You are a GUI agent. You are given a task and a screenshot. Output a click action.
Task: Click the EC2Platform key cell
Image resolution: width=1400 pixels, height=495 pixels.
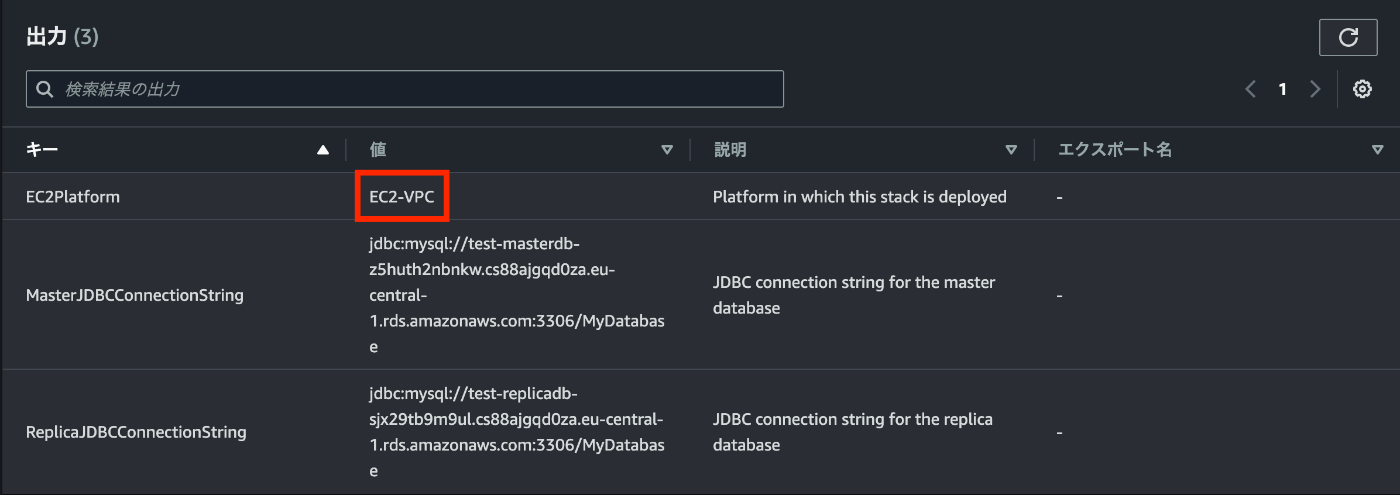tap(73, 197)
